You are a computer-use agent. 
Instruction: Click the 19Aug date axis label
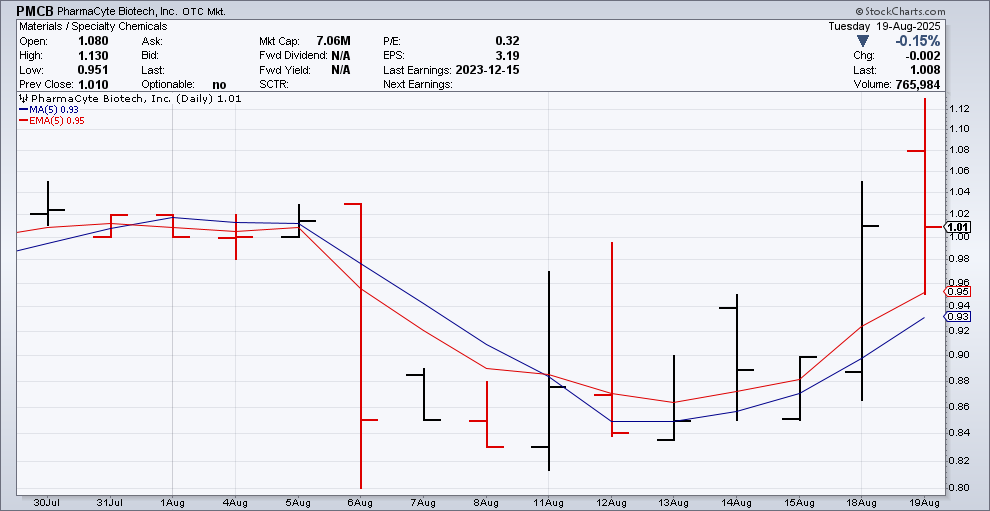[x=924, y=503]
